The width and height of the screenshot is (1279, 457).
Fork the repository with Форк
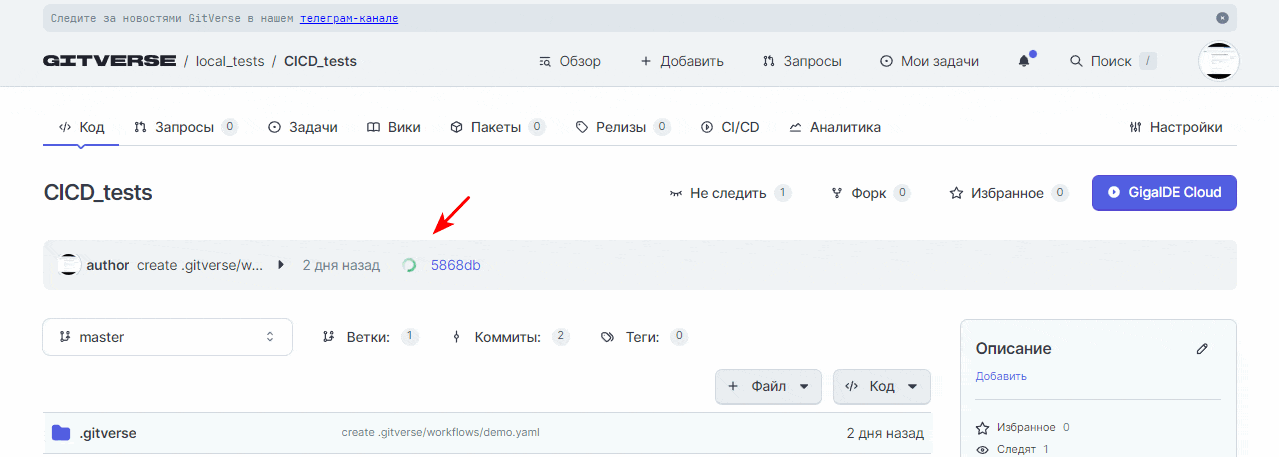870,193
